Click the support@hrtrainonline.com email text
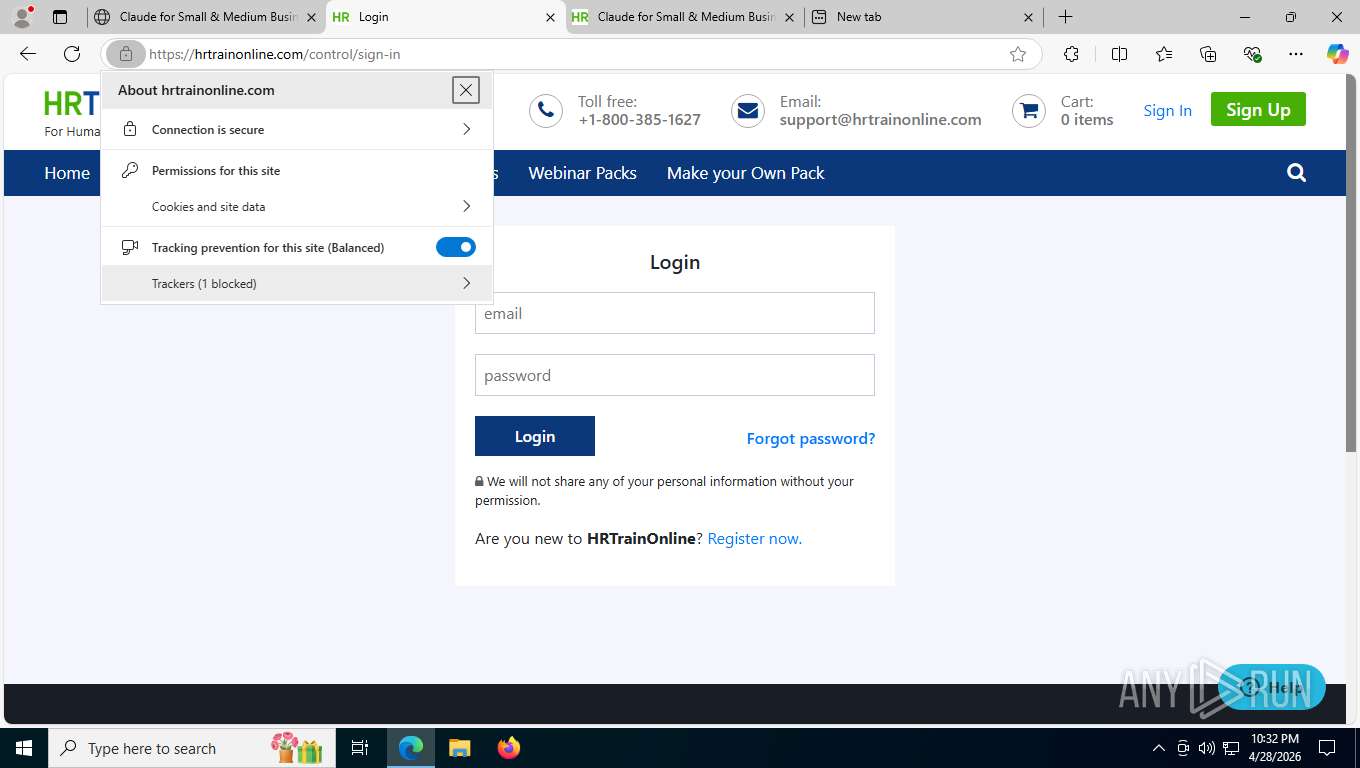This screenshot has height=768, width=1360. [880, 119]
